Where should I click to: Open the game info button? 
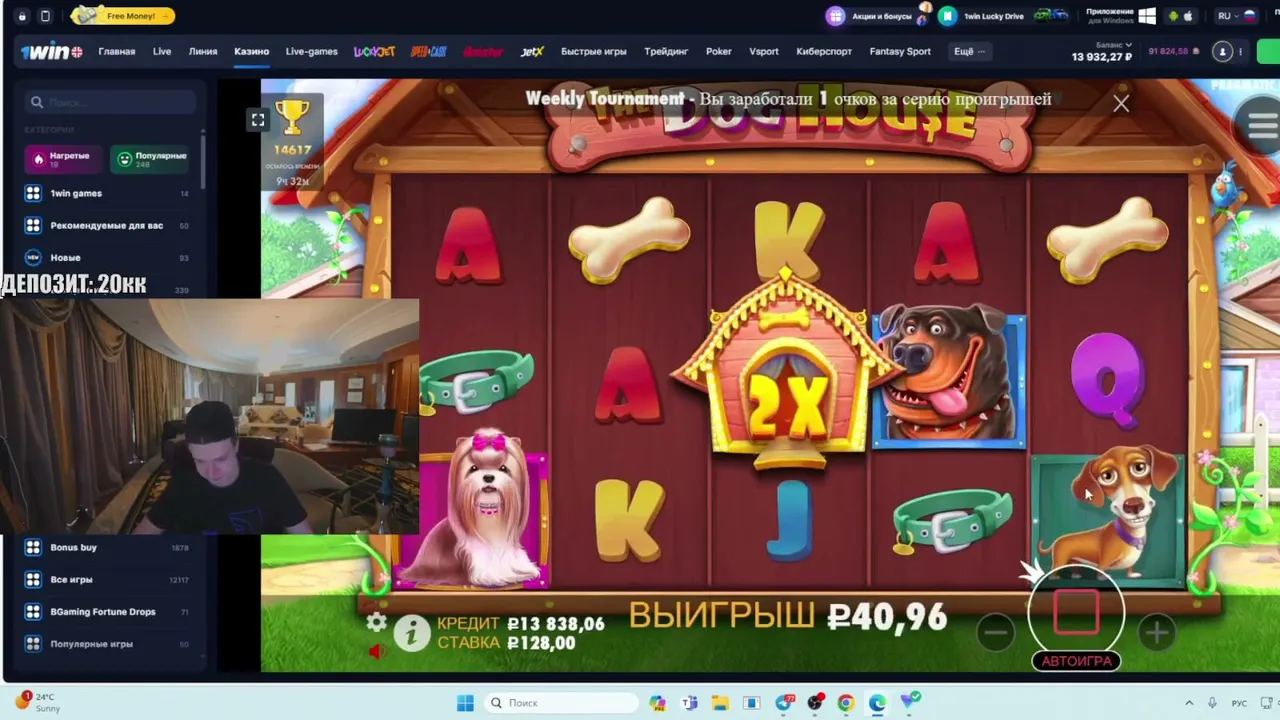(411, 632)
